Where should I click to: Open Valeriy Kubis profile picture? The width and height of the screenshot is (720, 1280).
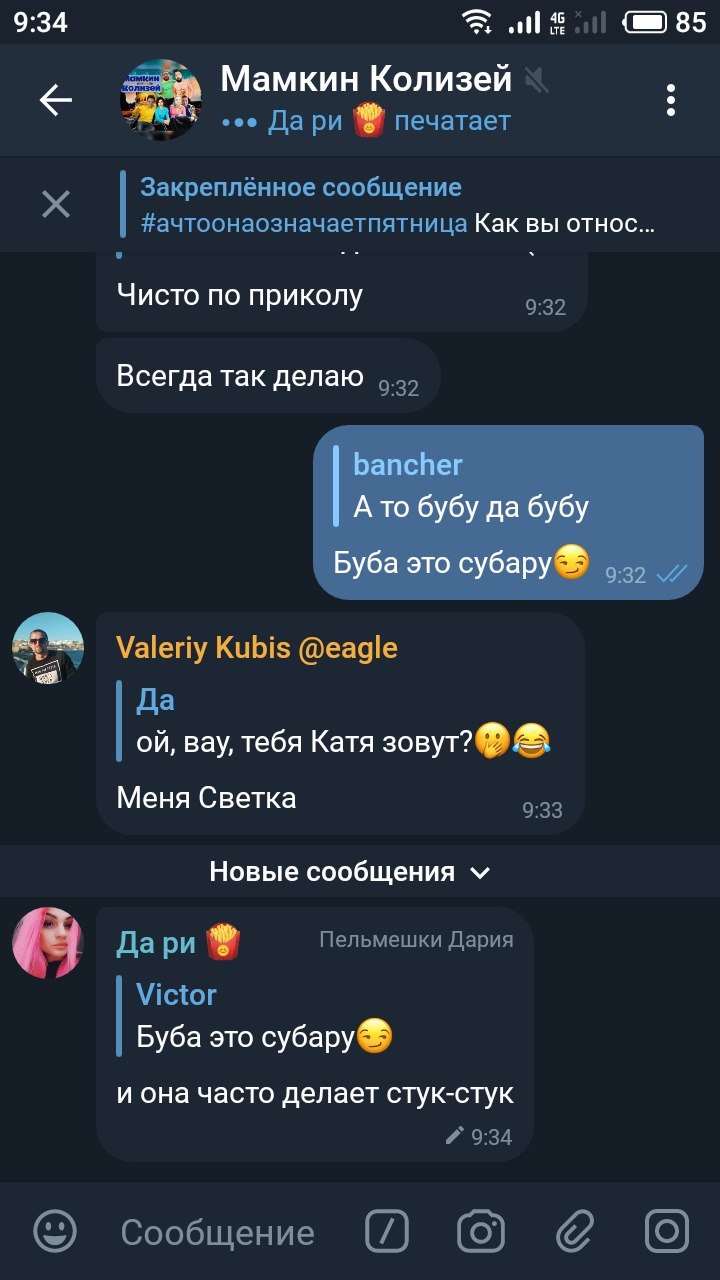(47, 647)
